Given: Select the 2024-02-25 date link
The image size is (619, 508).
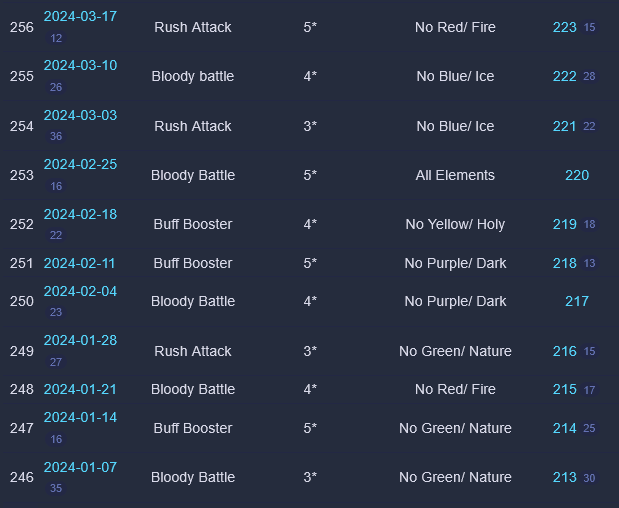Looking at the screenshot, I should tap(80, 164).
